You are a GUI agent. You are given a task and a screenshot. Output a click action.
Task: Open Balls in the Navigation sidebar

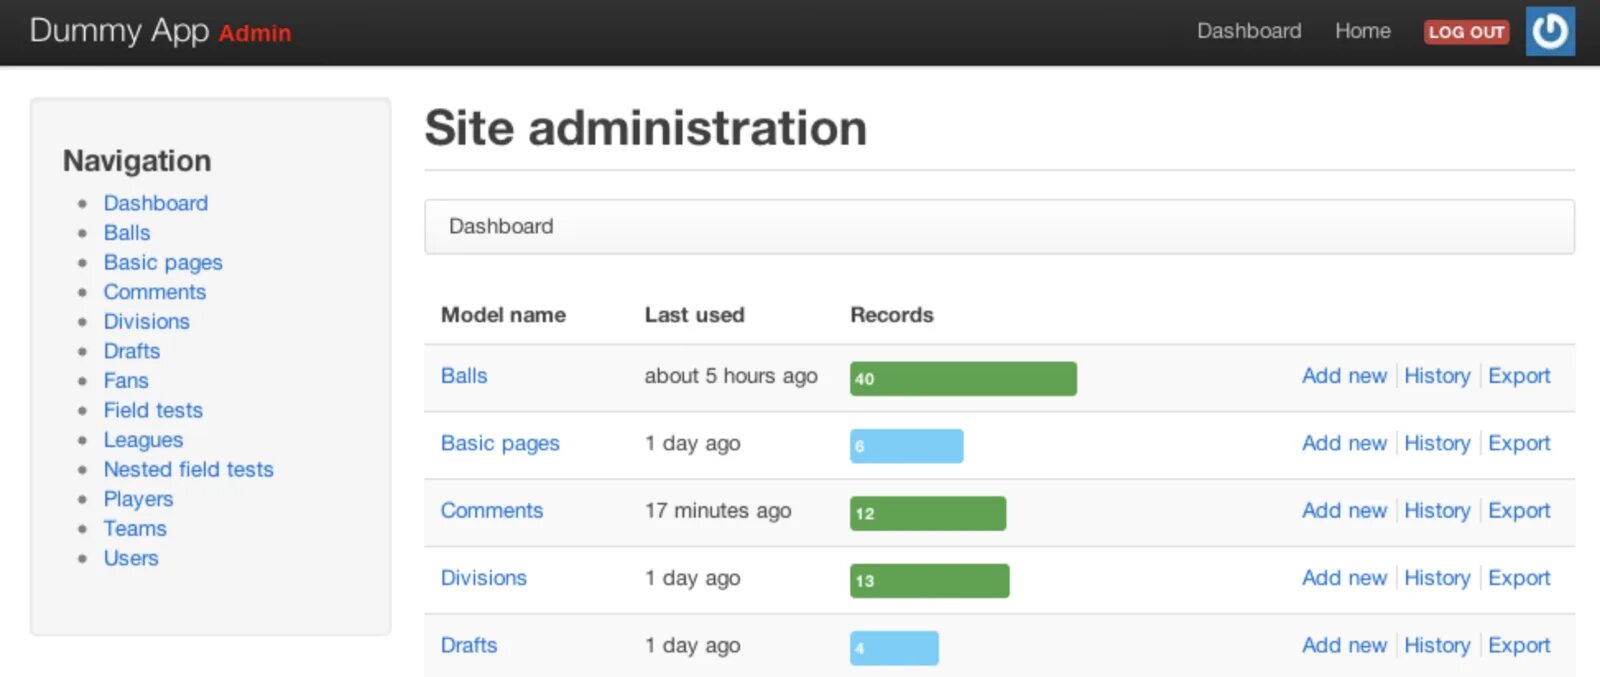tap(127, 233)
